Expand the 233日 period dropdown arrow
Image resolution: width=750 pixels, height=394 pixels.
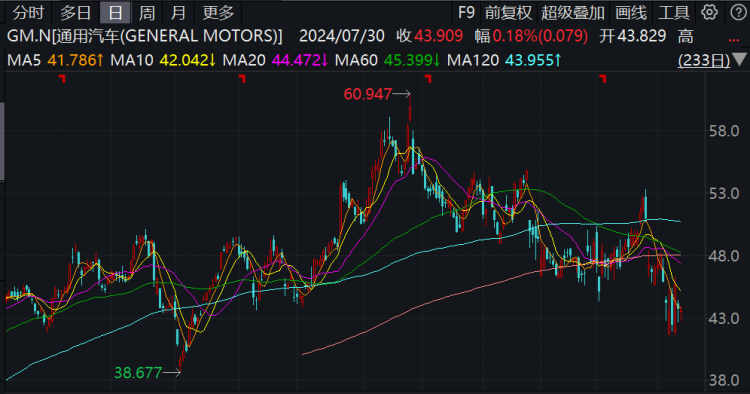pos(740,60)
